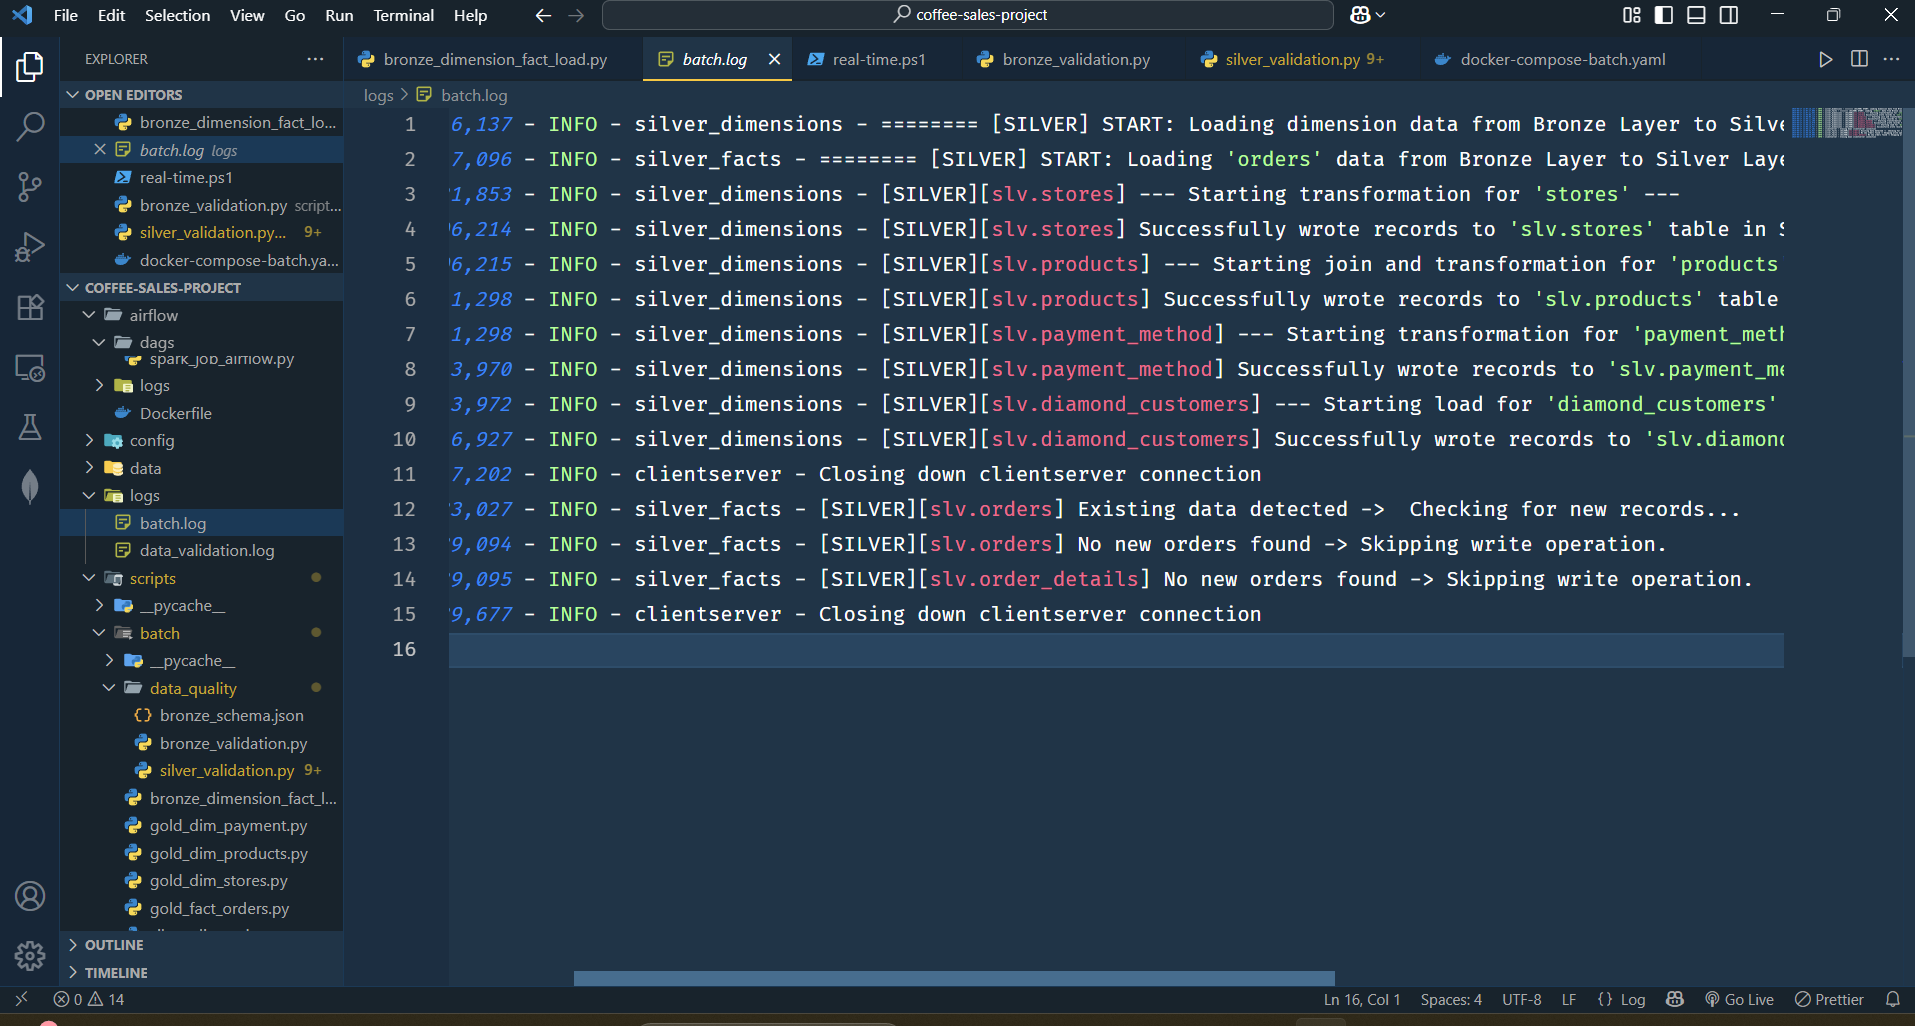This screenshot has height=1026, width=1915.
Task: Open the Selection menu
Action: tap(177, 15)
